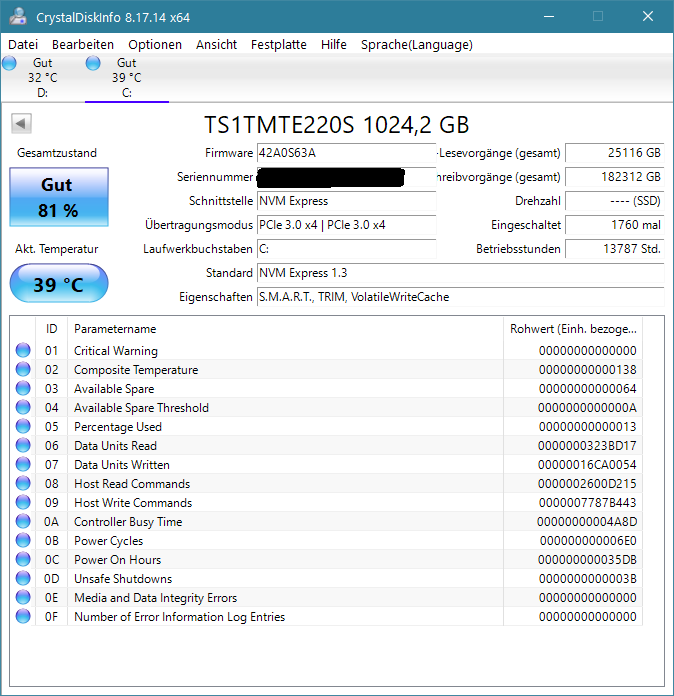Image resolution: width=674 pixels, height=696 pixels.
Task: Click the status orb for Controller Busy Time
Action: click(23, 521)
